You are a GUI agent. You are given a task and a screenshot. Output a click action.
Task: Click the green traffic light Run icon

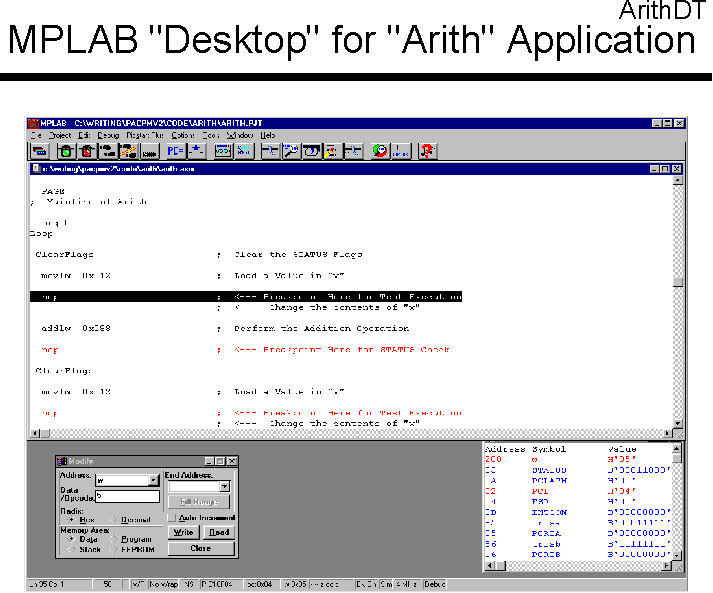point(66,151)
